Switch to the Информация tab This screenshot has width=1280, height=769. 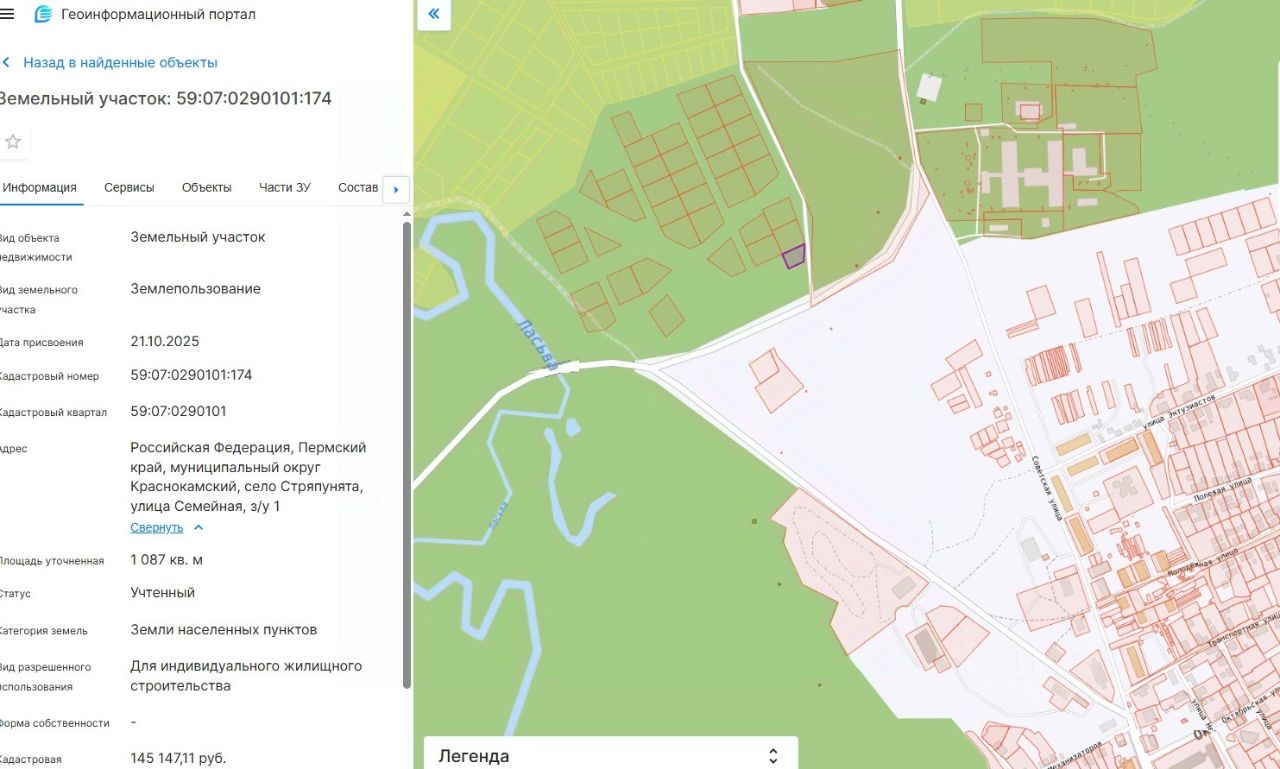coord(40,187)
